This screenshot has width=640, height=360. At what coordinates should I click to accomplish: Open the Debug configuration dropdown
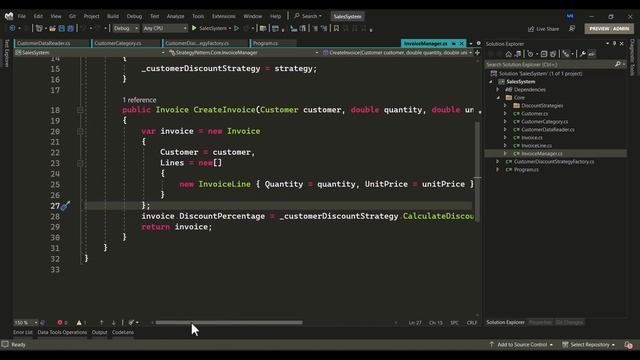click(x=126, y=28)
